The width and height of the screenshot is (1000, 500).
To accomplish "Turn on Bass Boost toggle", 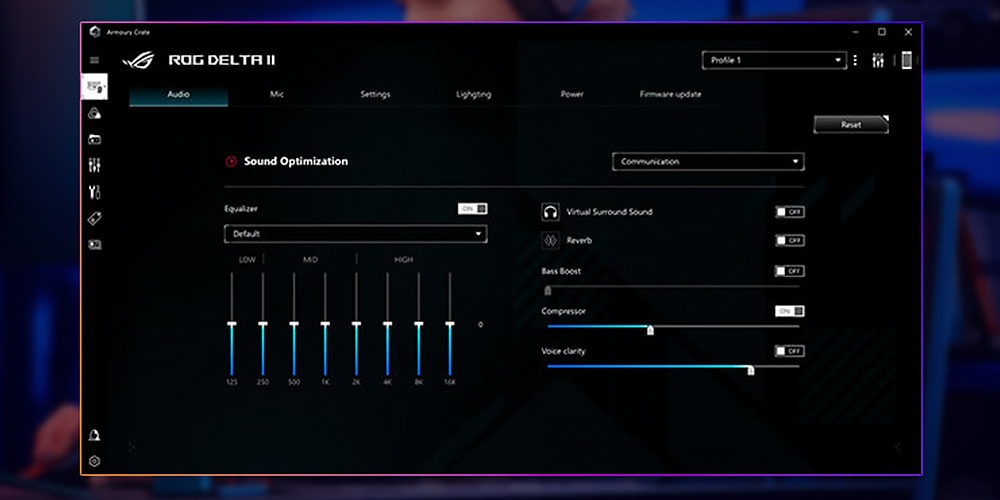I will [x=790, y=271].
